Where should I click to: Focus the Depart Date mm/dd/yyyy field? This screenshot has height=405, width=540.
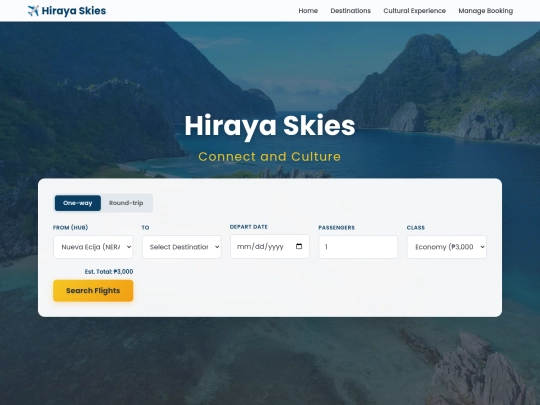pos(270,247)
